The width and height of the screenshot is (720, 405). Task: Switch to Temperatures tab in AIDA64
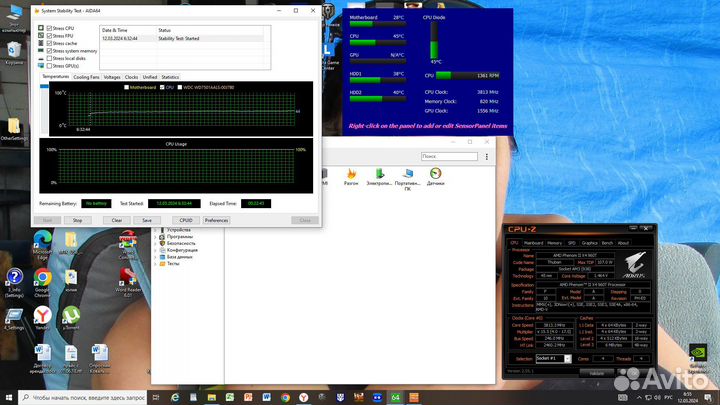click(56, 77)
